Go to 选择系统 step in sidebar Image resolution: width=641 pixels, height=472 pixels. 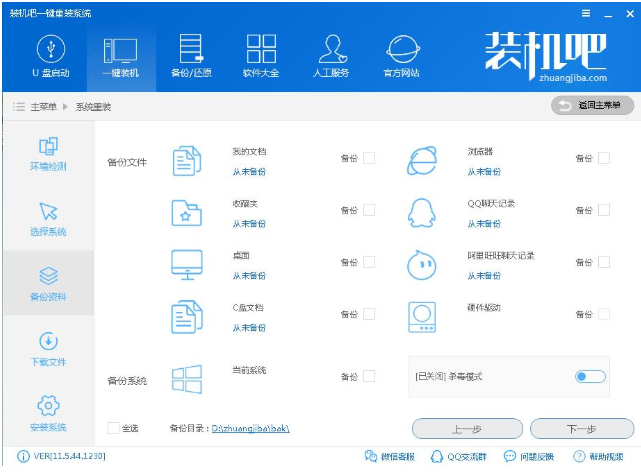[x=48, y=219]
